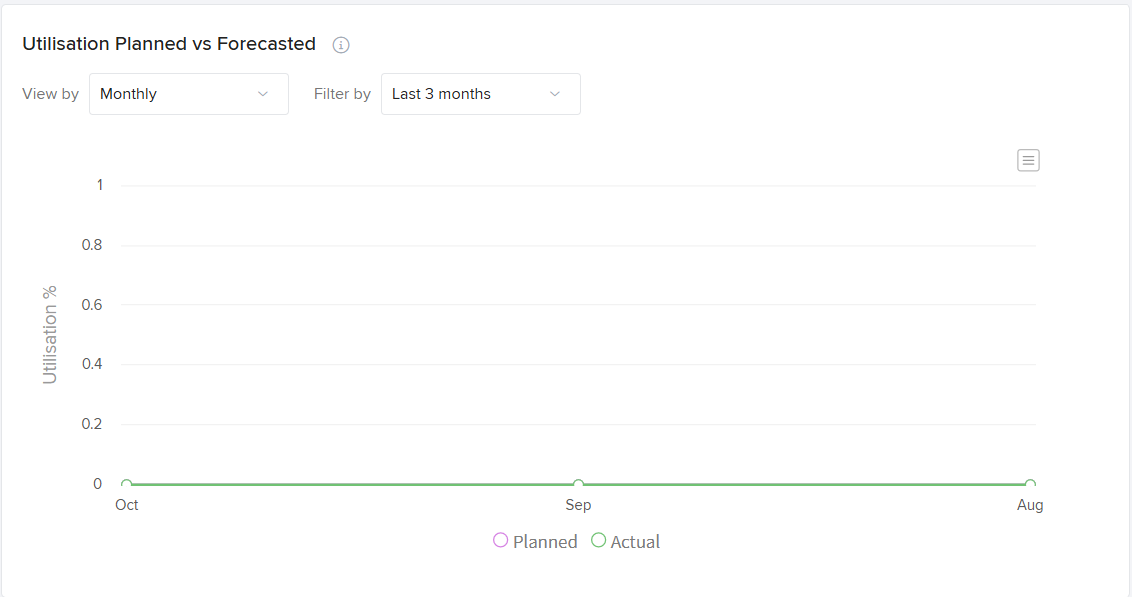Toggle the Actual series via its legend label
1132x597 pixels.
click(x=635, y=542)
